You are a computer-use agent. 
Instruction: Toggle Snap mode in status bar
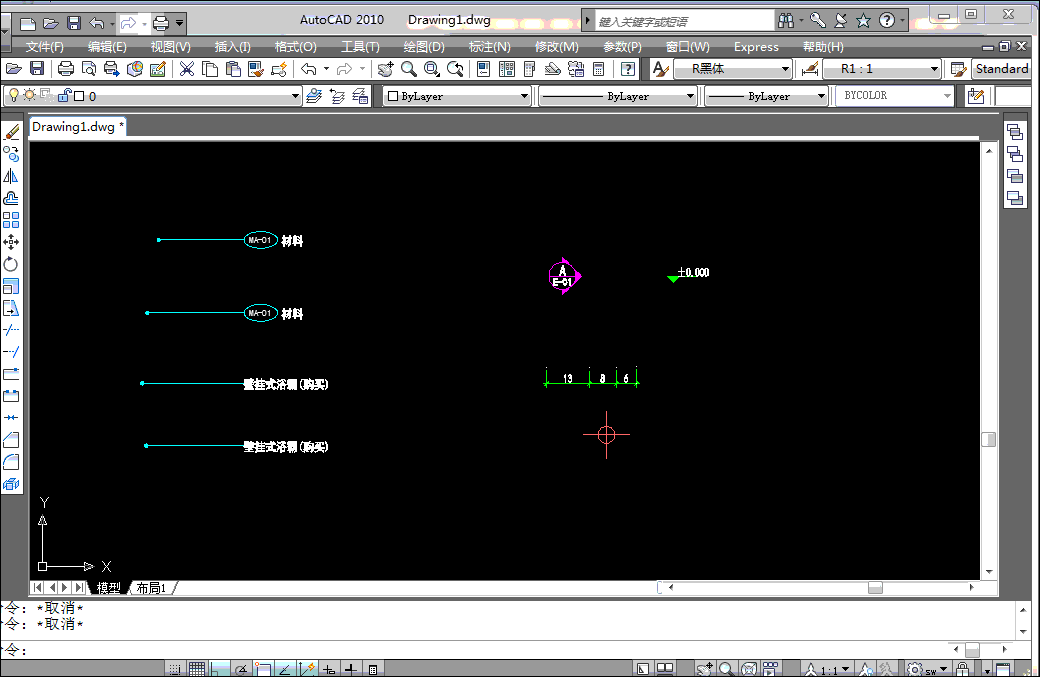175,669
